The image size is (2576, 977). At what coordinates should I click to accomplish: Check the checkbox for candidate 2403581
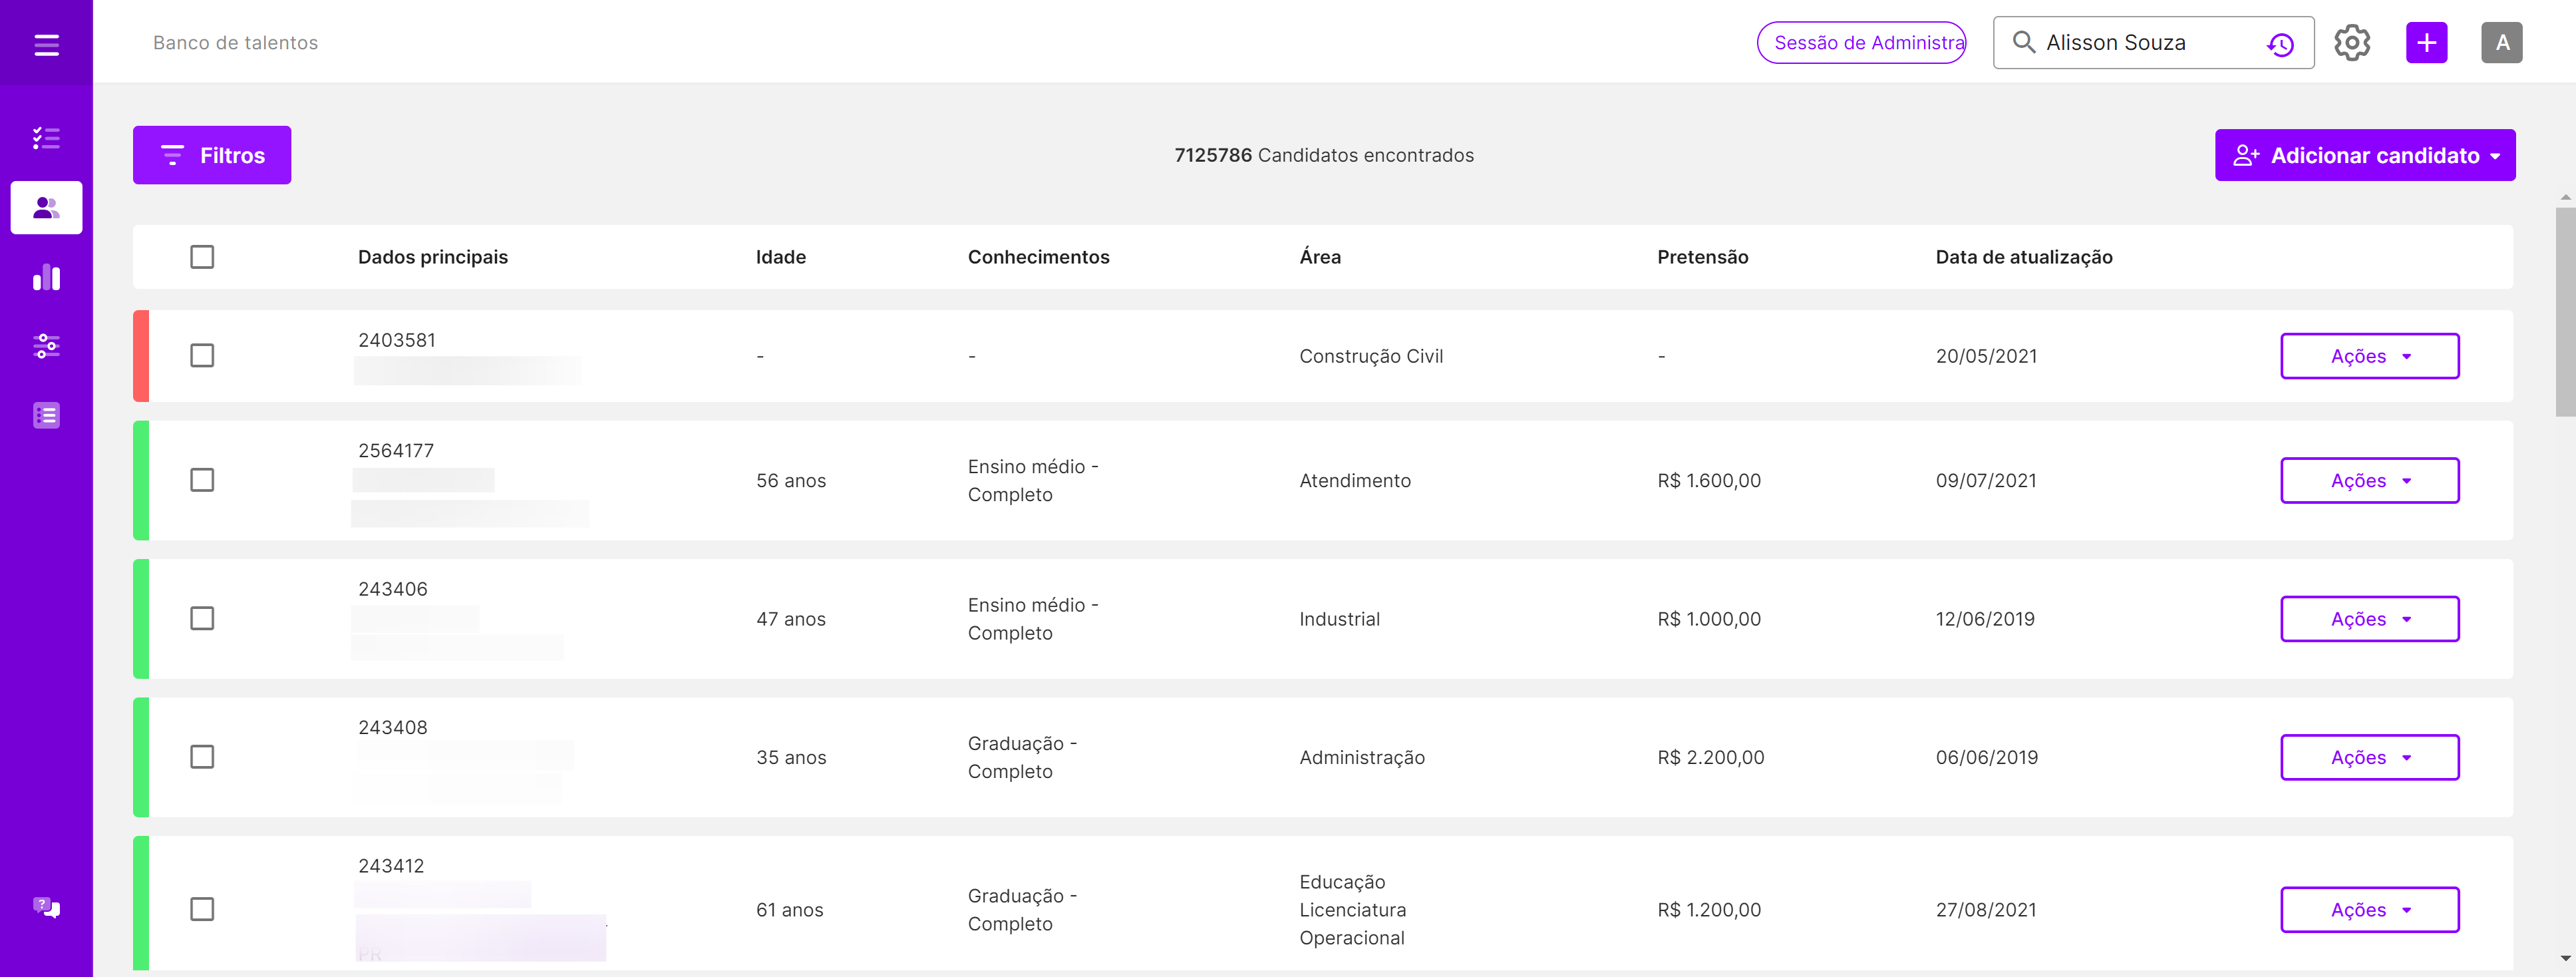(x=202, y=355)
